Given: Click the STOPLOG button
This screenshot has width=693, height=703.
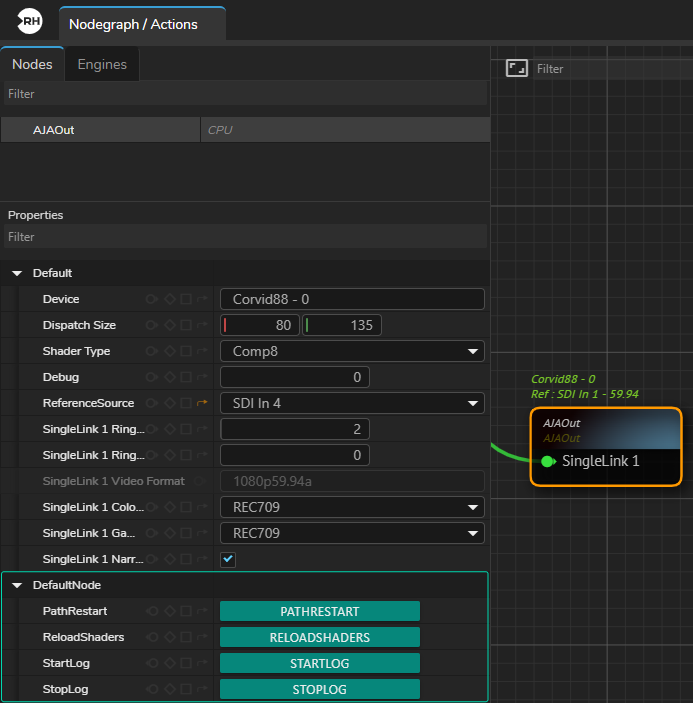Looking at the screenshot, I should pos(320,689).
